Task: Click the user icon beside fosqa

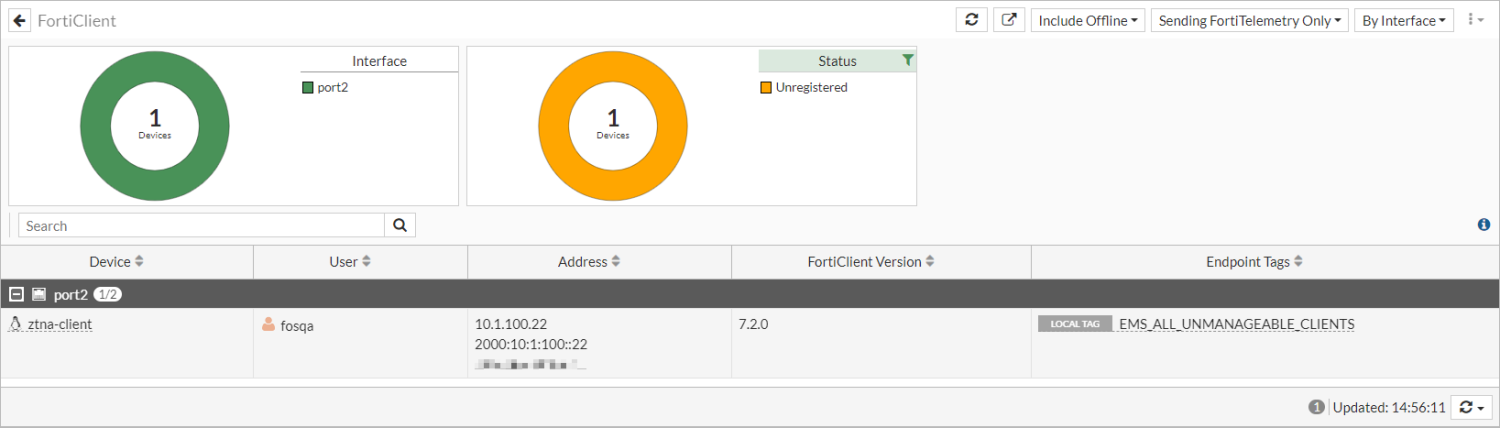Action: coord(268,324)
